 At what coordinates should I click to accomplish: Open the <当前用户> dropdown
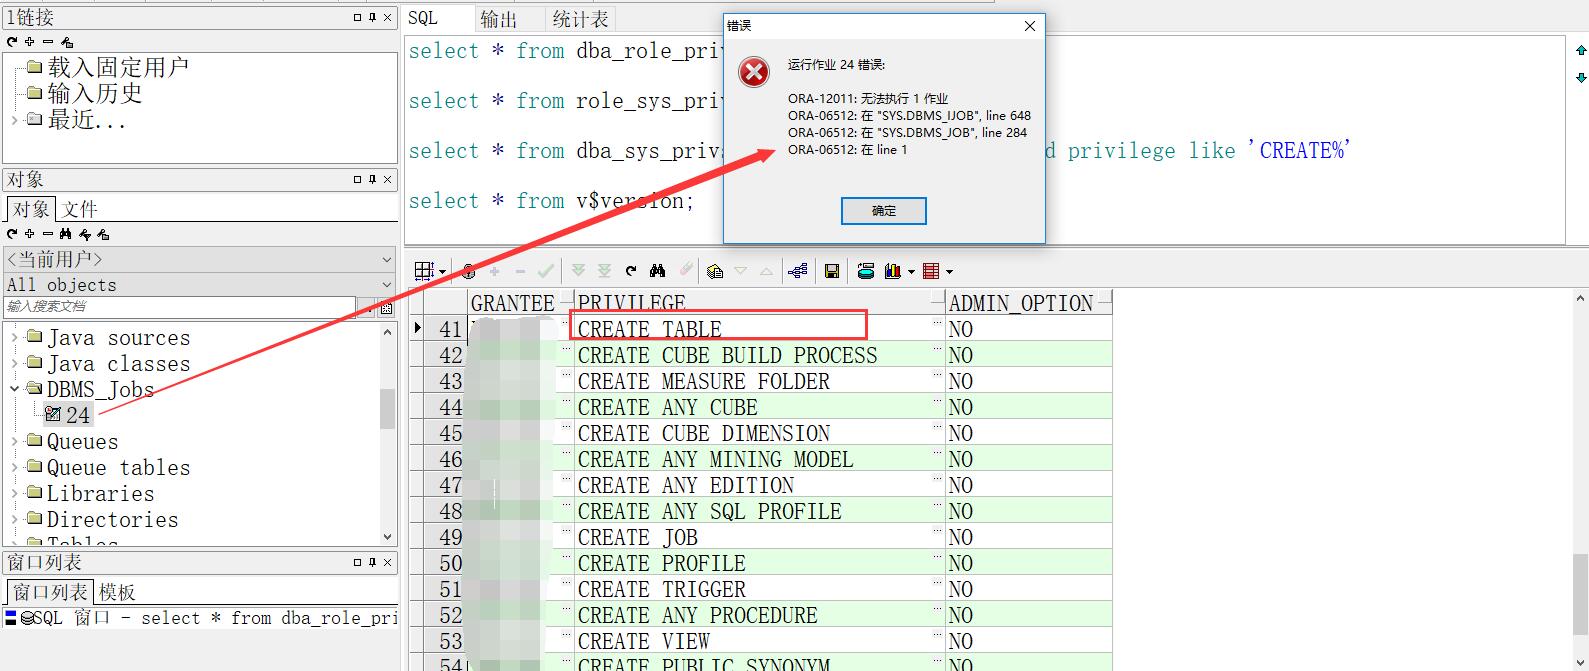tap(387, 259)
